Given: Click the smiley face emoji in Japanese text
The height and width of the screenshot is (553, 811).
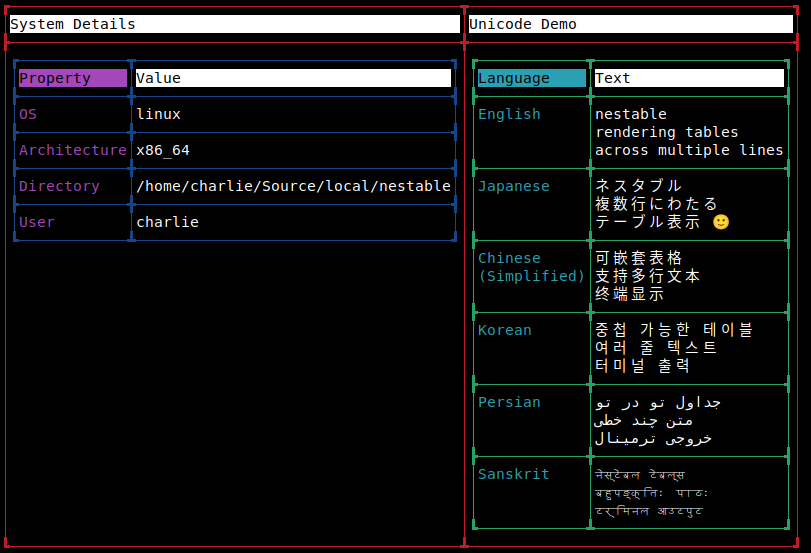Looking at the screenshot, I should pos(720,222).
